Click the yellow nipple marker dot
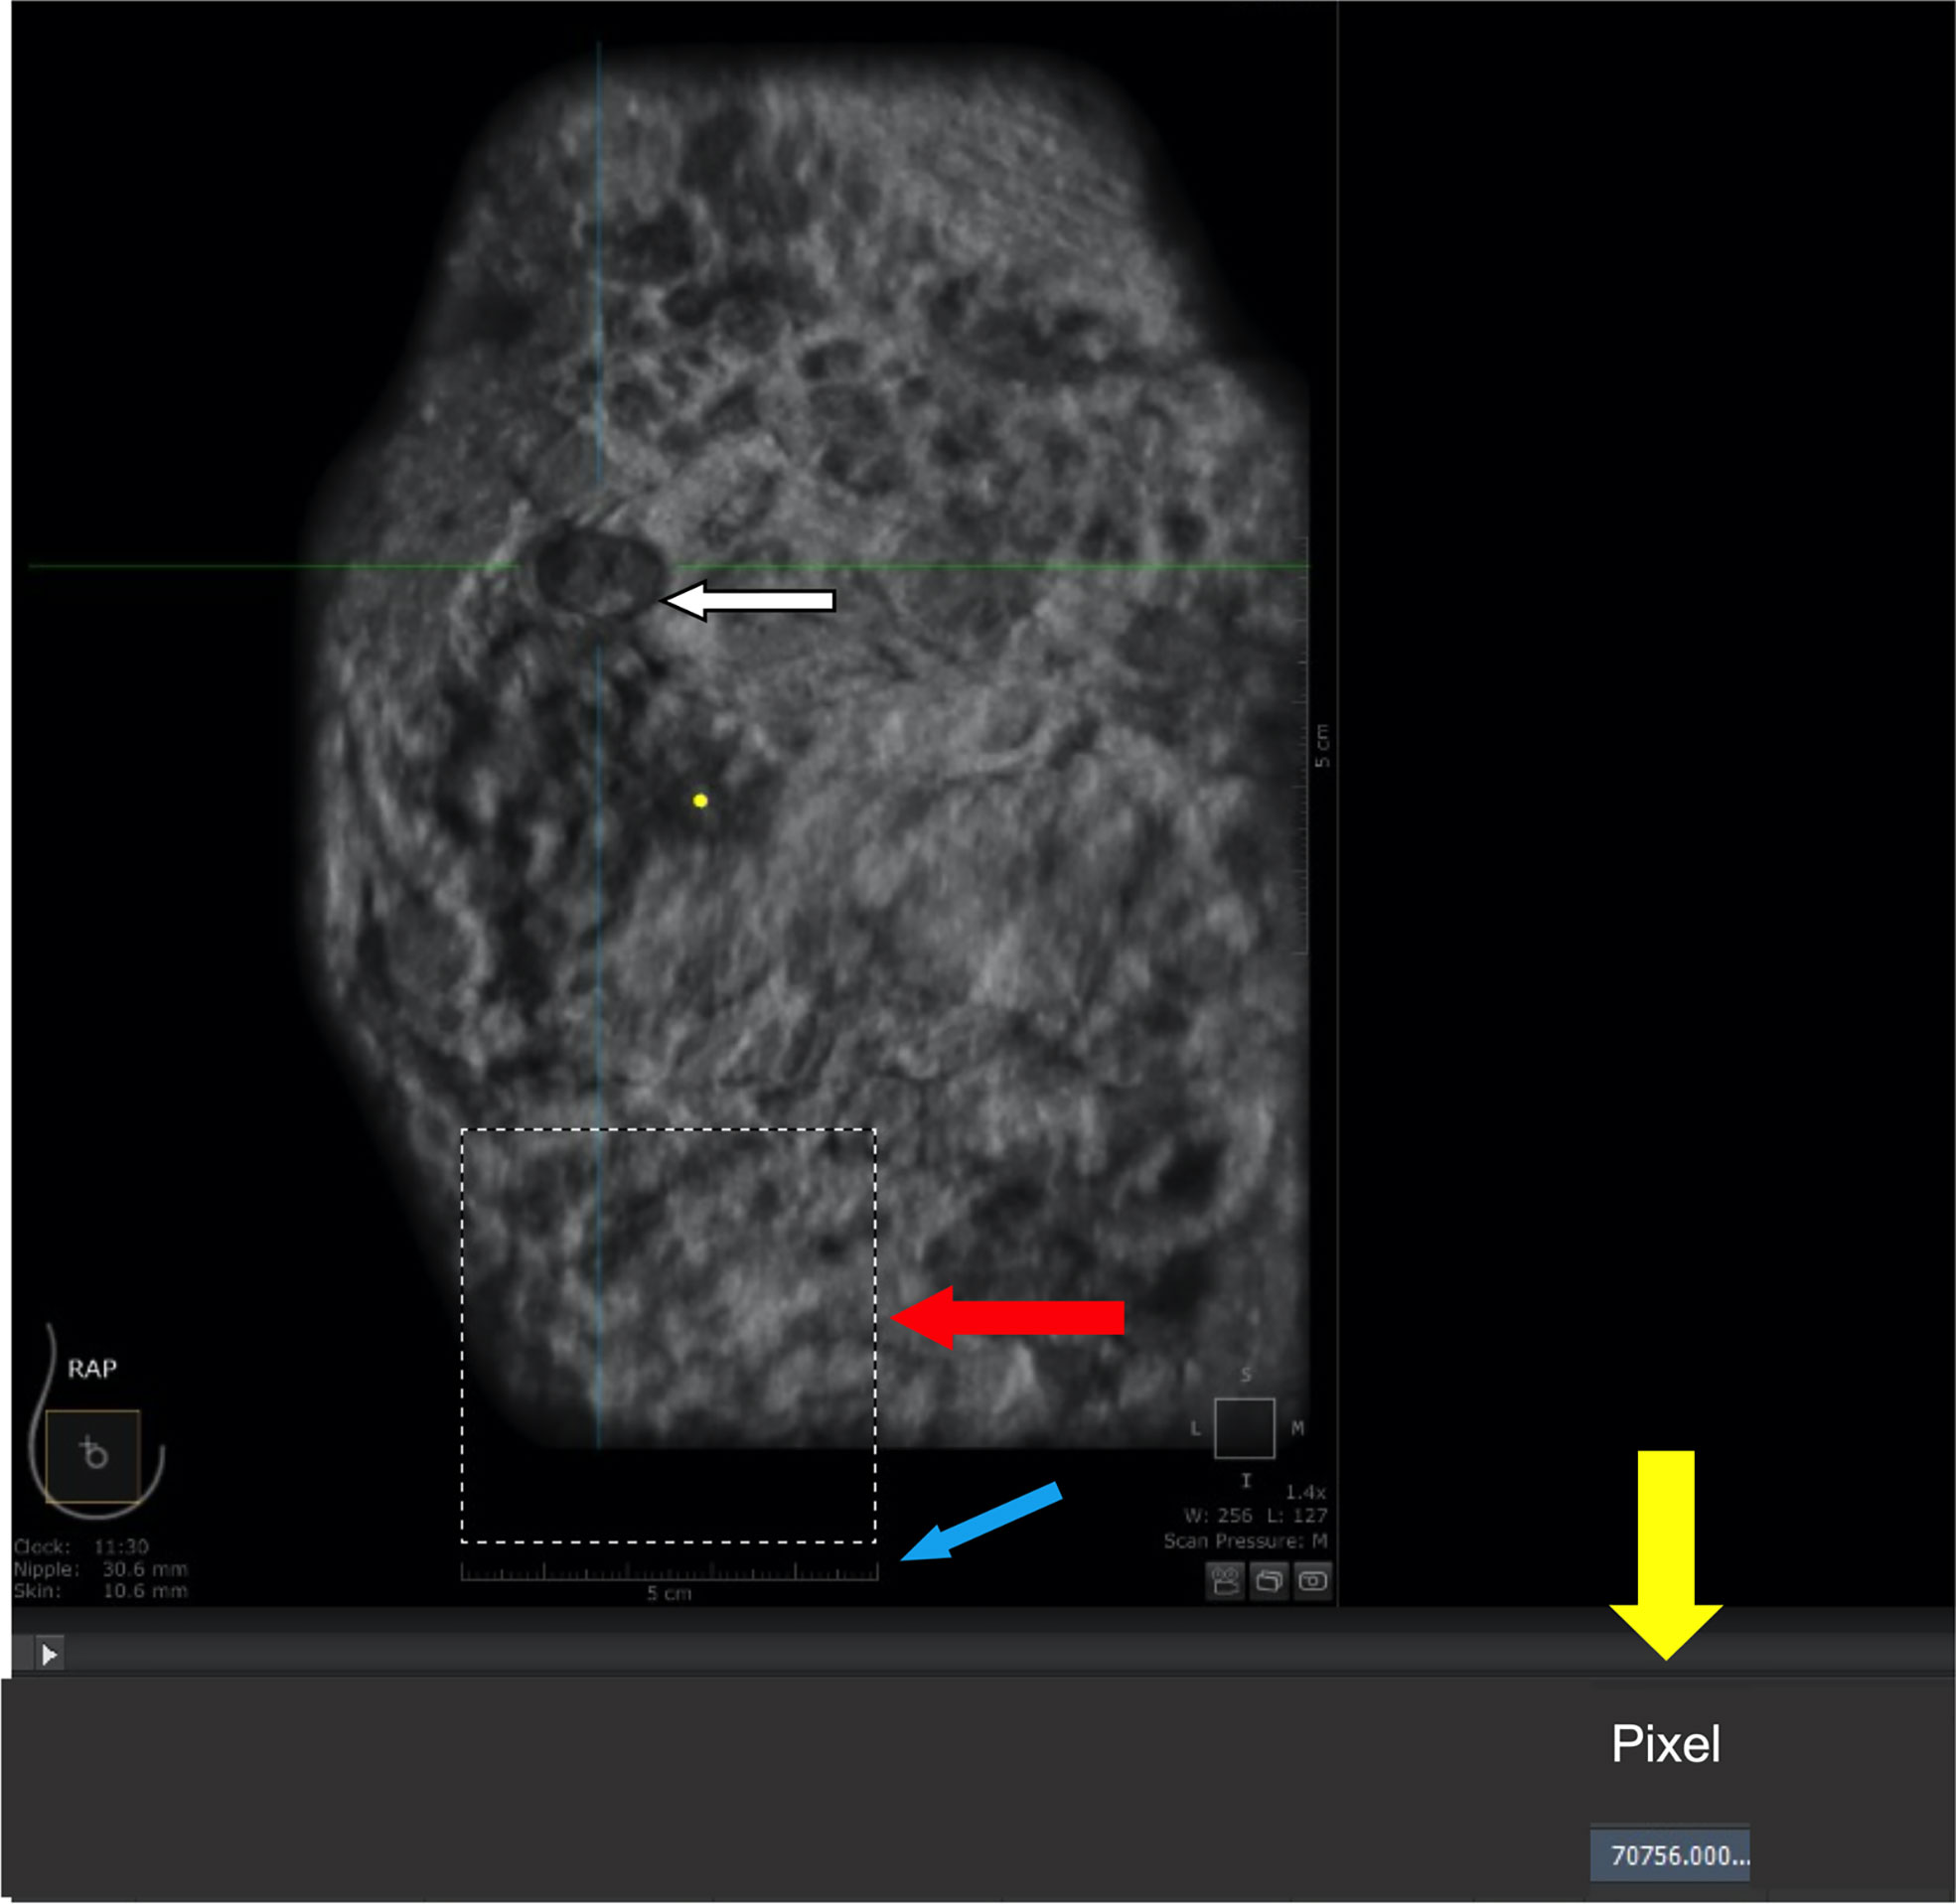Image resolution: width=1956 pixels, height=1904 pixels. 700,801
